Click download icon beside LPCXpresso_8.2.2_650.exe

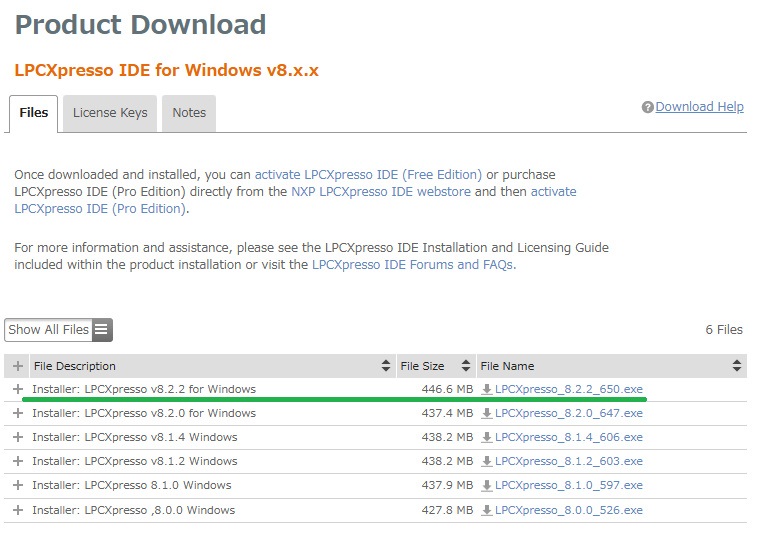click(487, 389)
